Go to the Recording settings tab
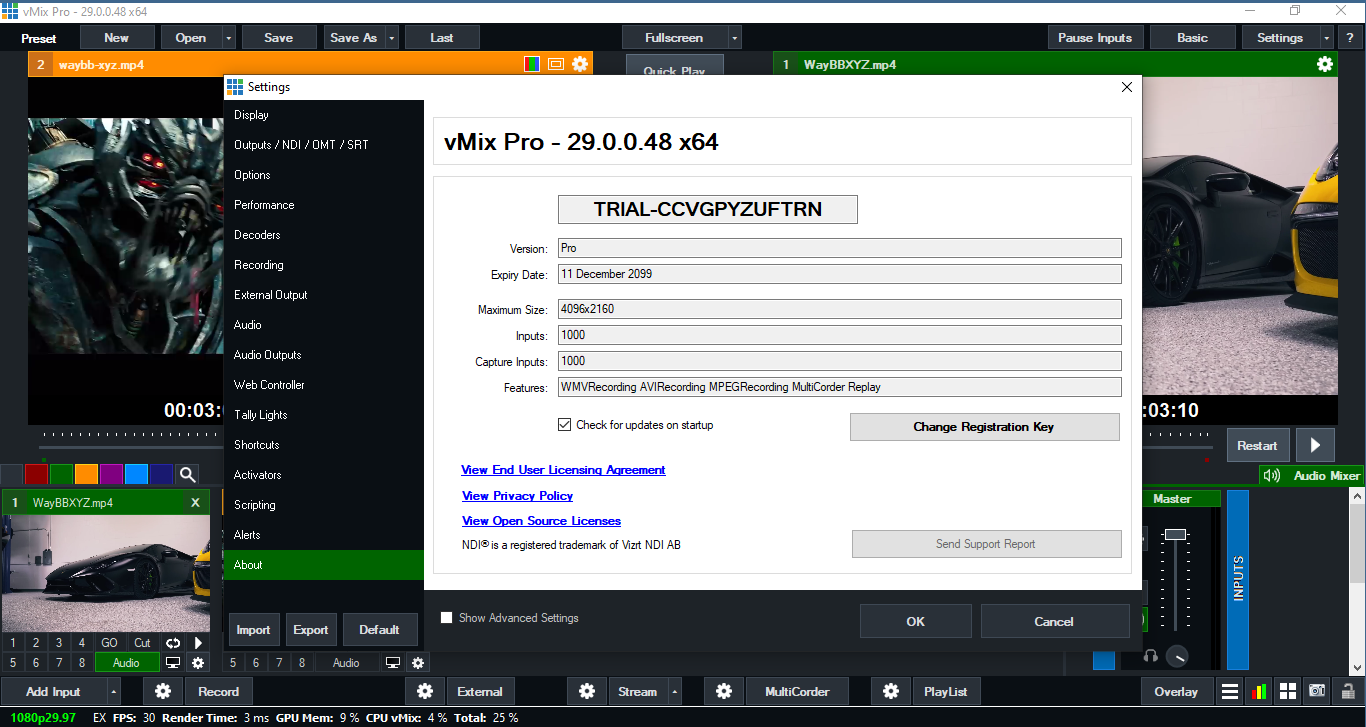1366x727 pixels. pyautogui.click(x=324, y=265)
